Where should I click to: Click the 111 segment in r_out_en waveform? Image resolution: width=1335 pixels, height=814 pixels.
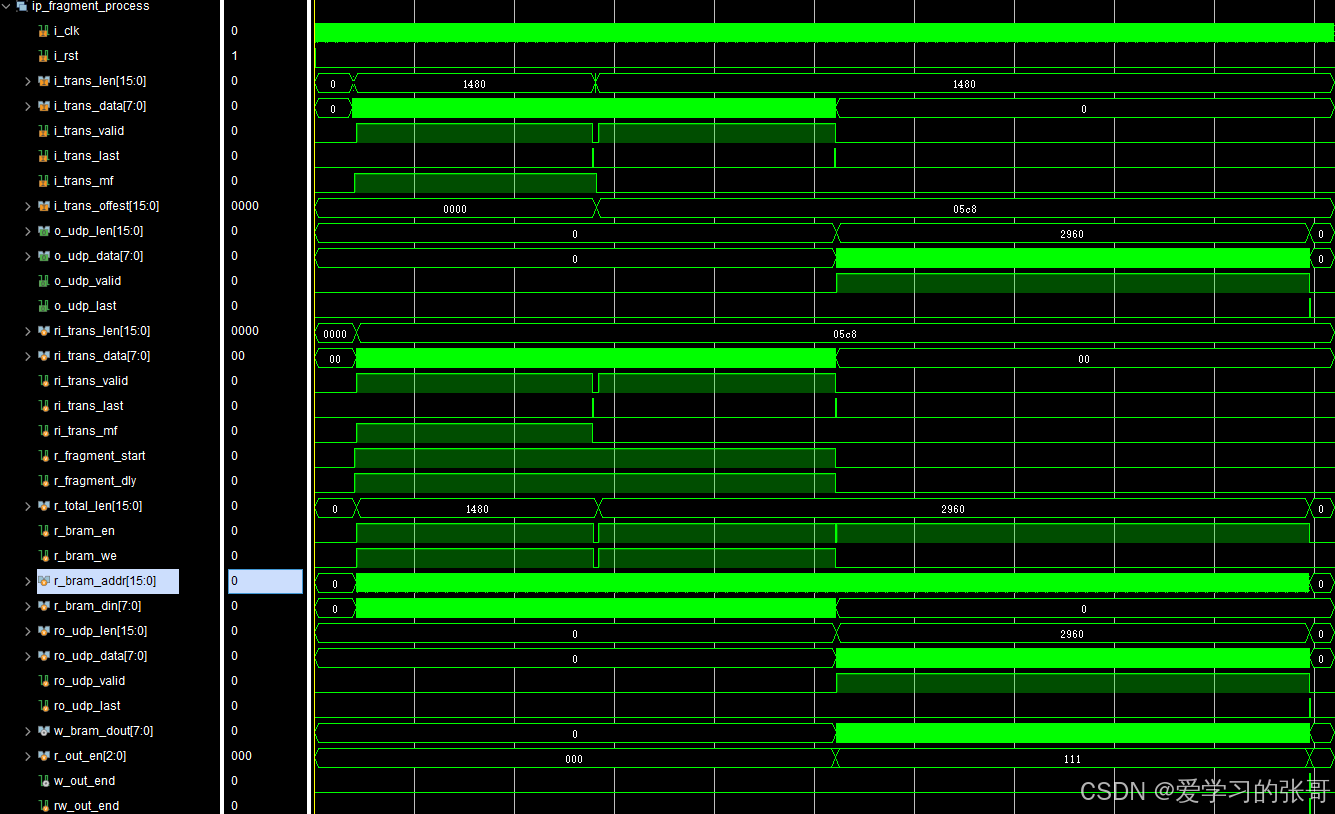(x=1073, y=759)
